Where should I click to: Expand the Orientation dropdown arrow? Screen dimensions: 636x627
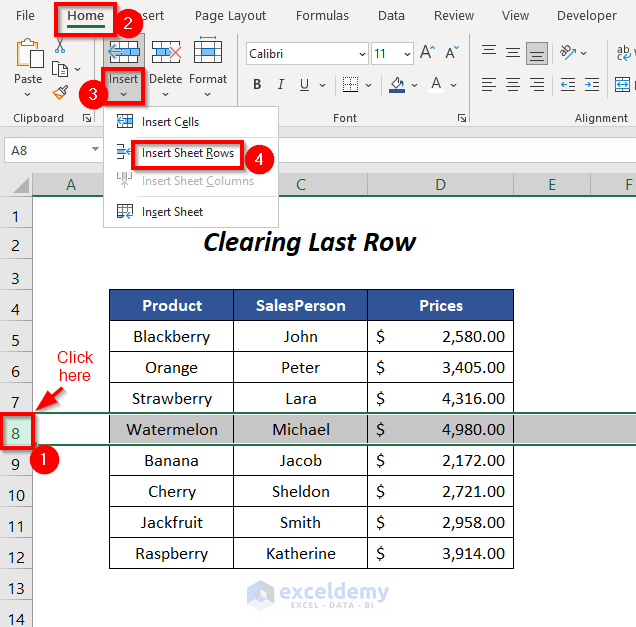(583, 53)
